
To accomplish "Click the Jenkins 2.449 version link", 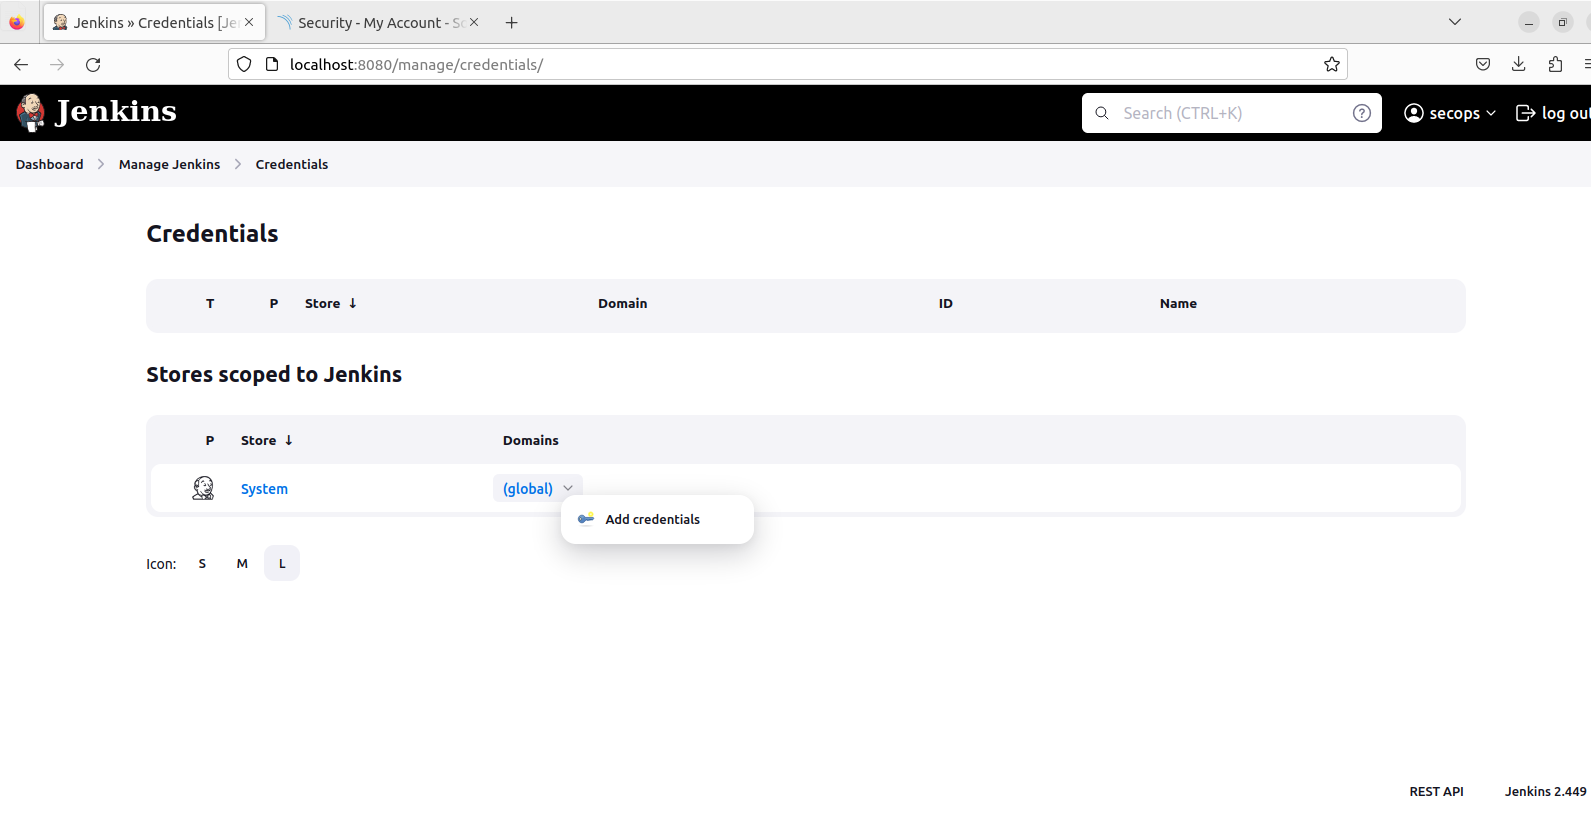I will (1545, 791).
